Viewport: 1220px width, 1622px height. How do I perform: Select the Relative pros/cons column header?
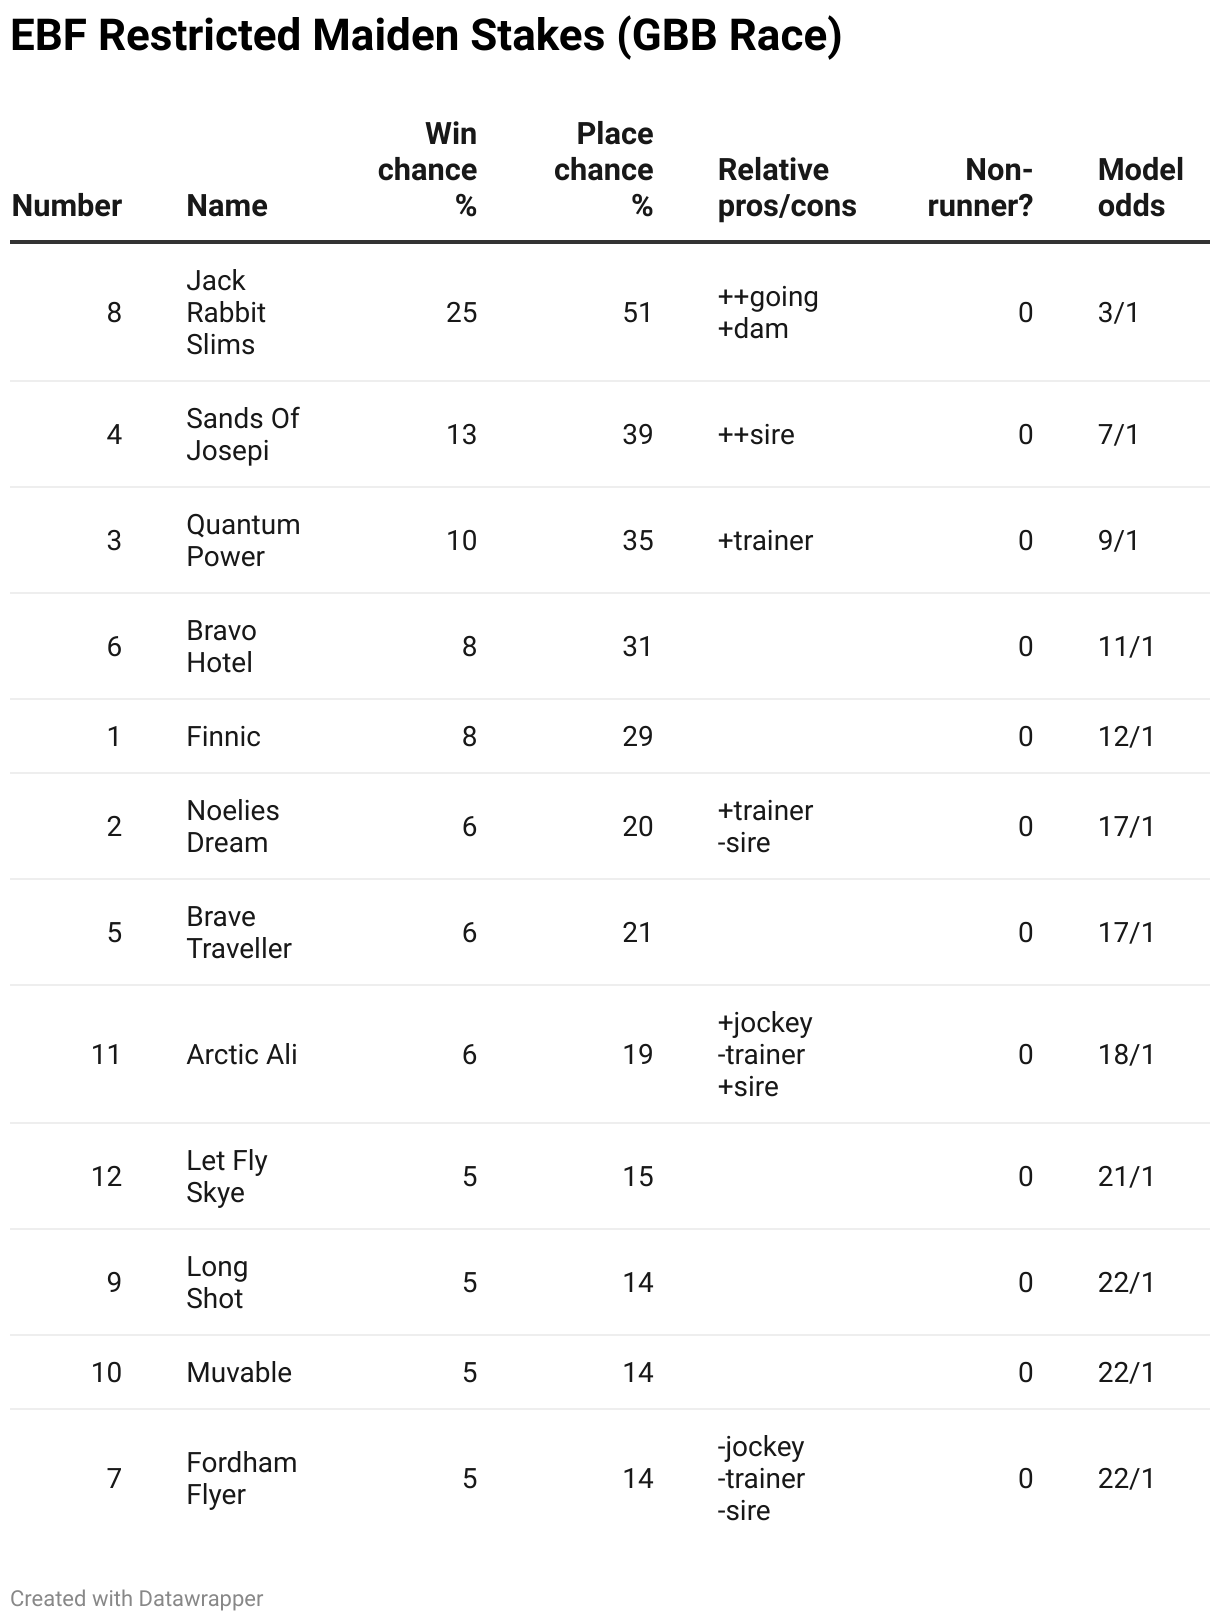pyautogui.click(x=787, y=187)
